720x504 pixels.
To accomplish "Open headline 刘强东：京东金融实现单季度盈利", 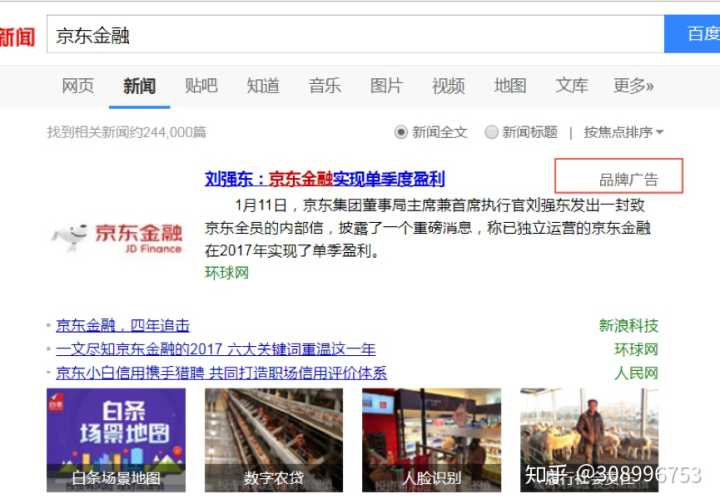I will click(325, 179).
